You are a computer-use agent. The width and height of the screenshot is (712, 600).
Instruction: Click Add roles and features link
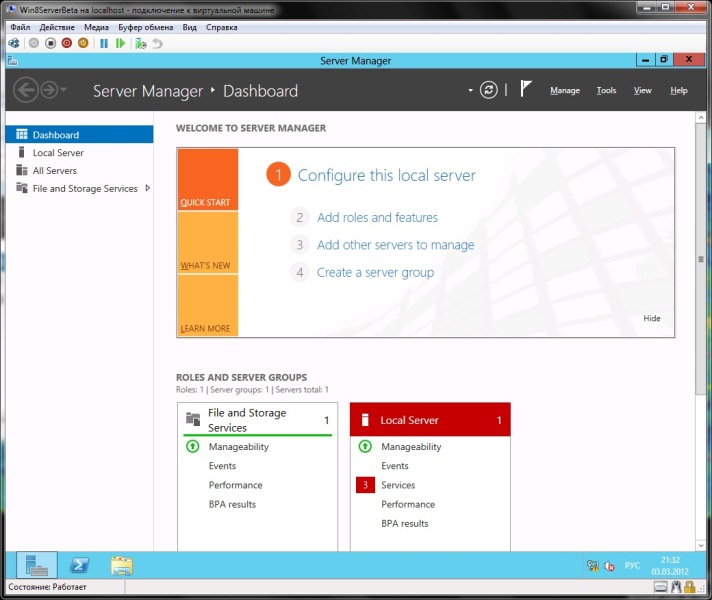[x=377, y=217]
